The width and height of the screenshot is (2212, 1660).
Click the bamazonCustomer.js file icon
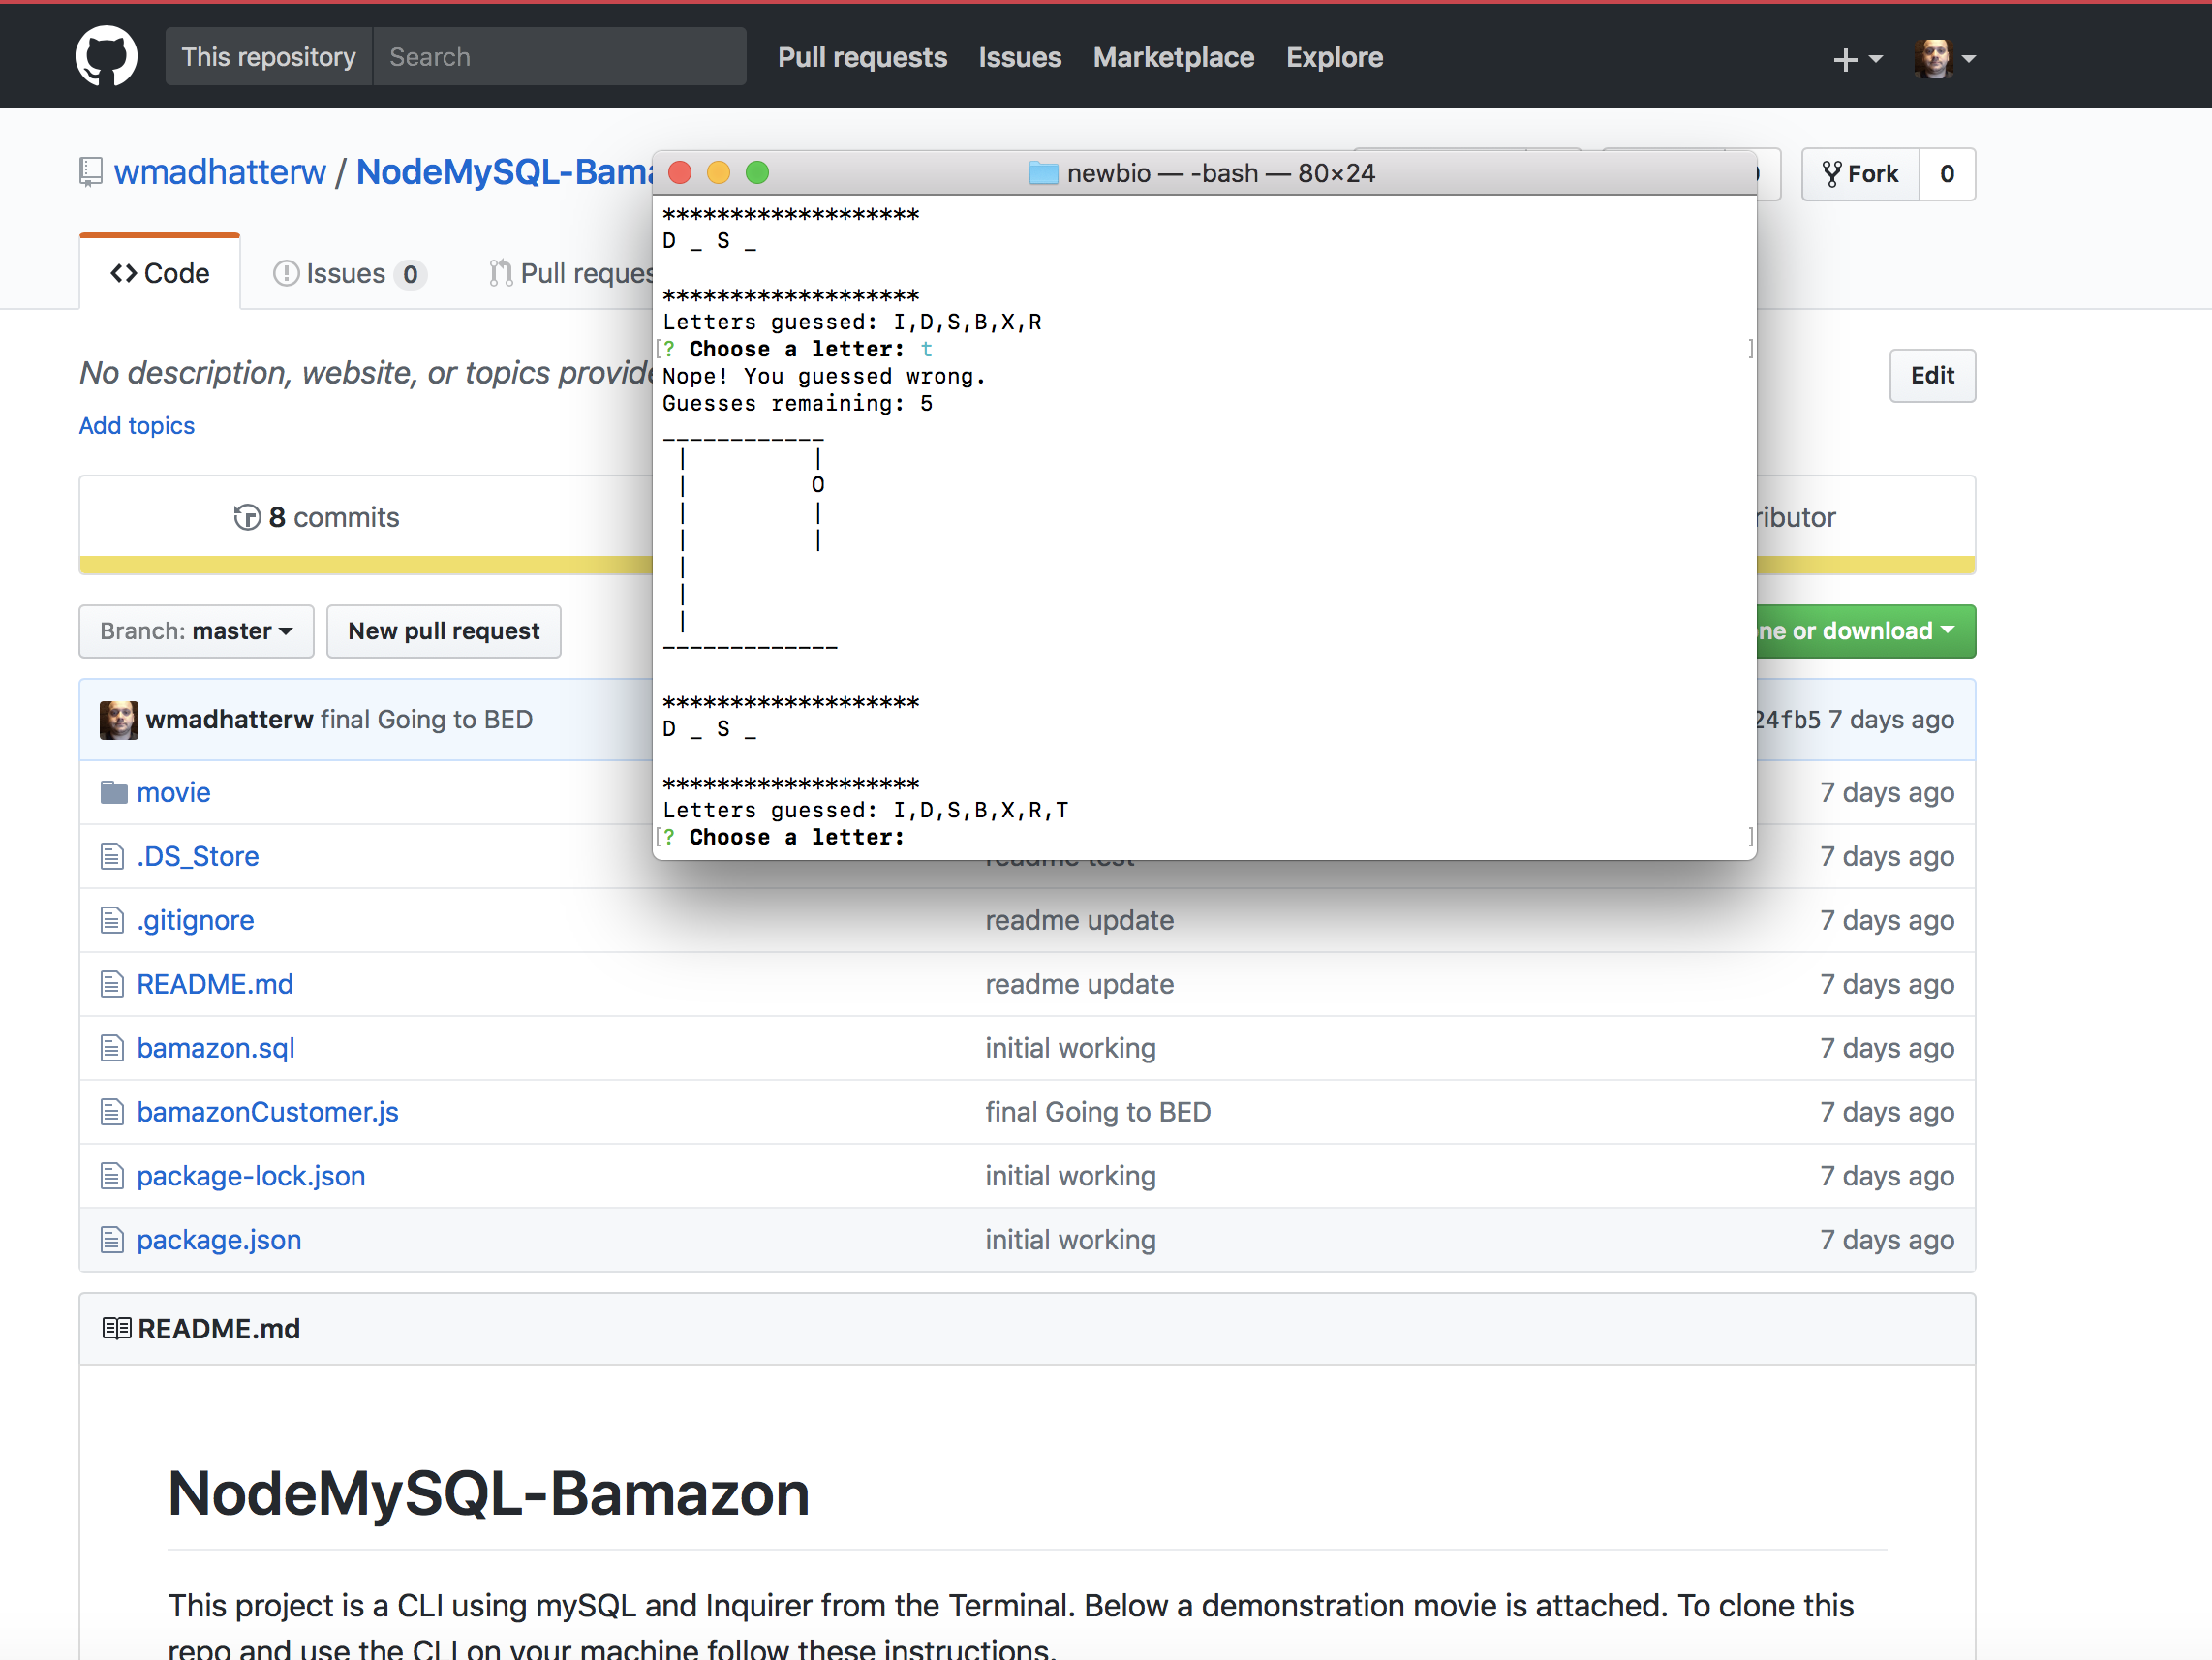(x=112, y=1113)
